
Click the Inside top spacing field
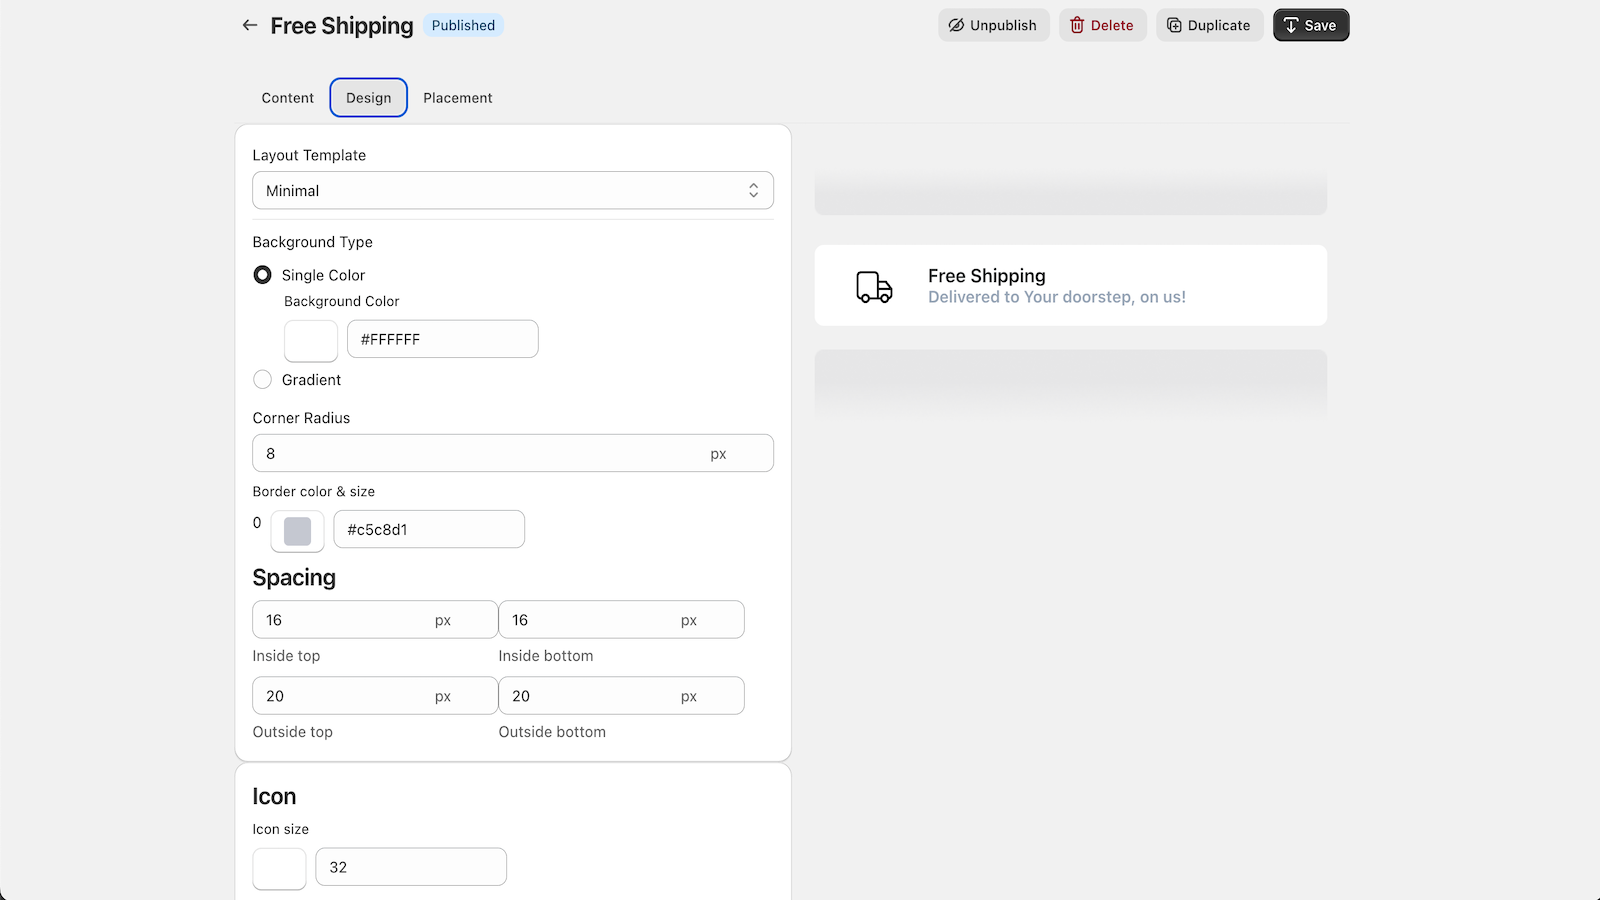[375, 620]
